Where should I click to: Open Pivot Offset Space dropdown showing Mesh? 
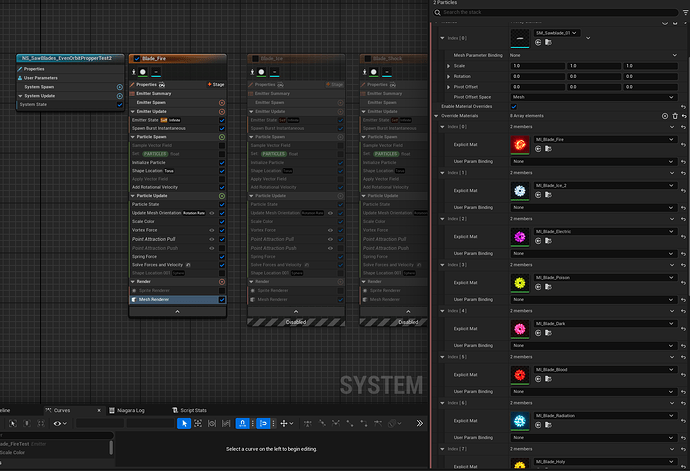[593, 97]
